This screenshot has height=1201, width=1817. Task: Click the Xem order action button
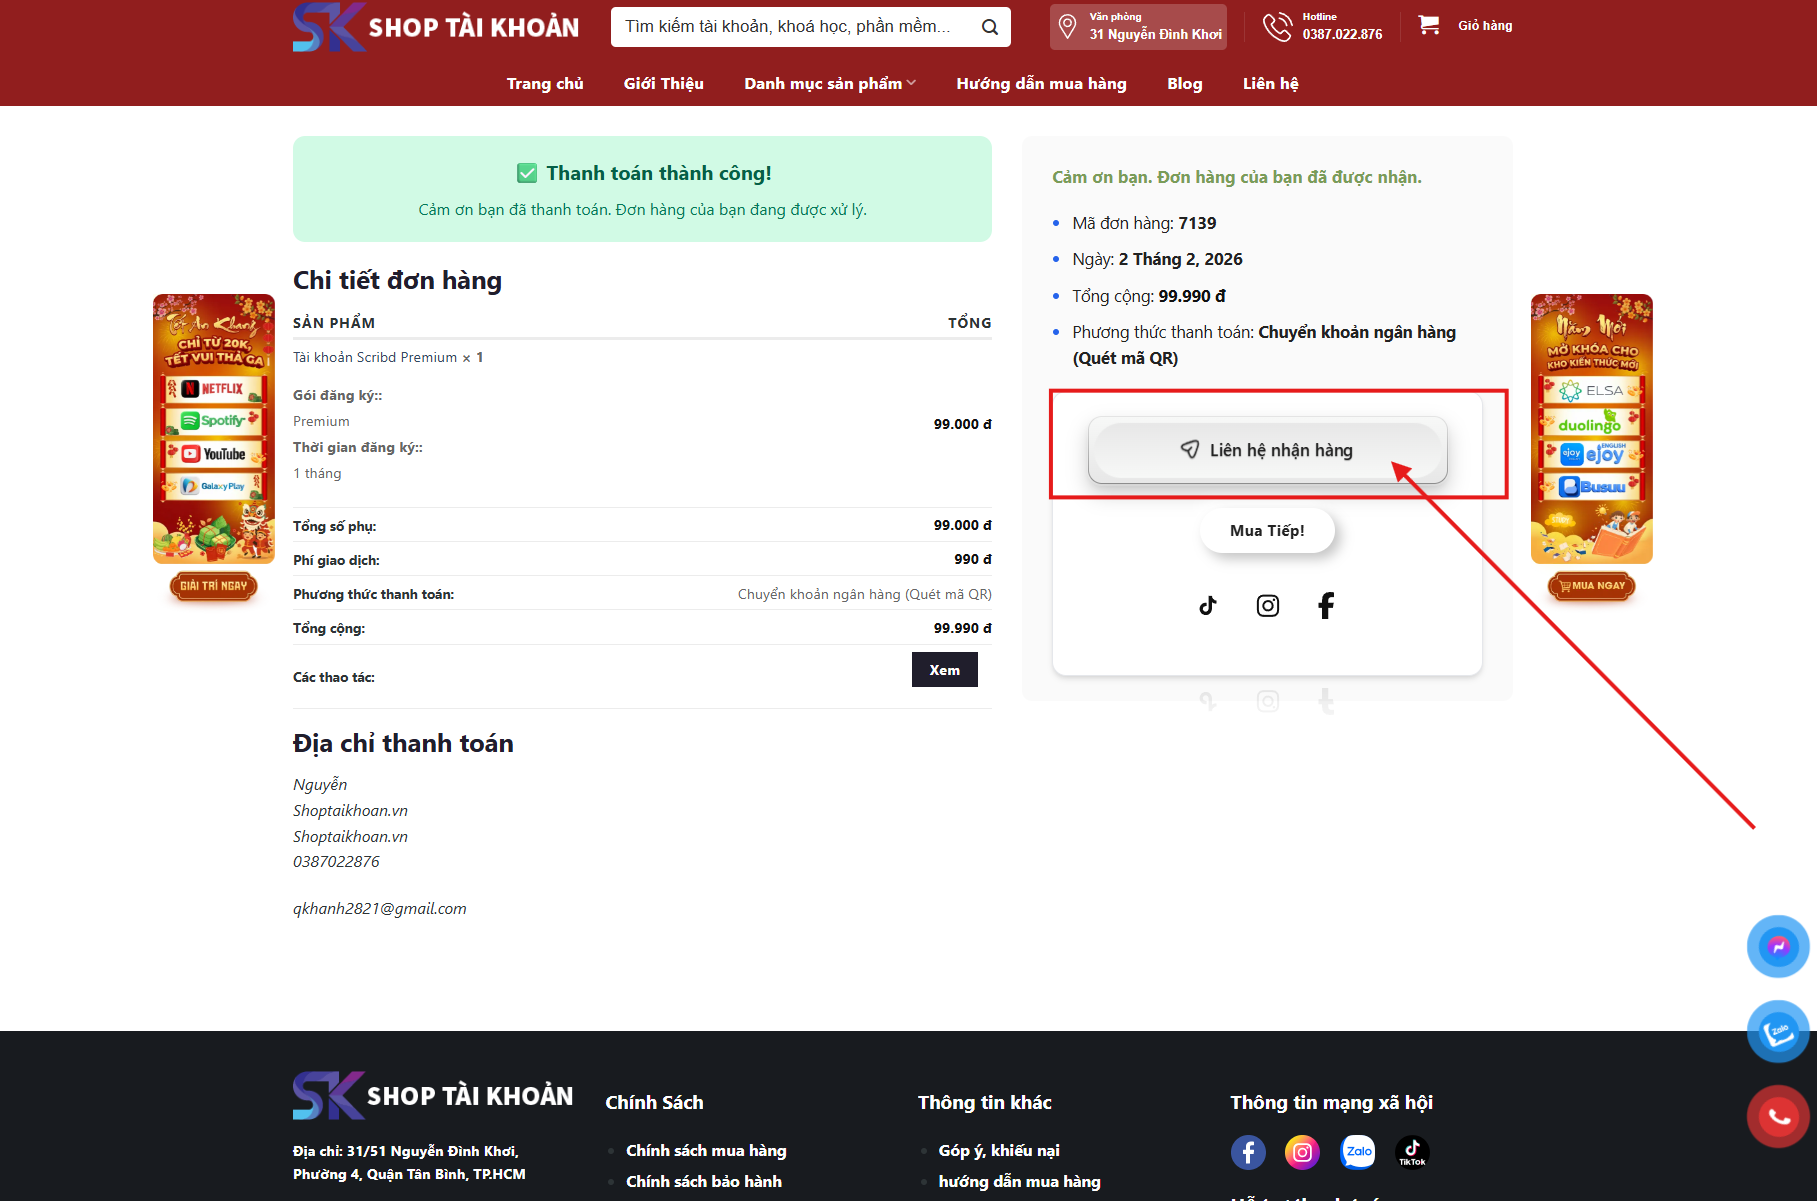[944, 670]
